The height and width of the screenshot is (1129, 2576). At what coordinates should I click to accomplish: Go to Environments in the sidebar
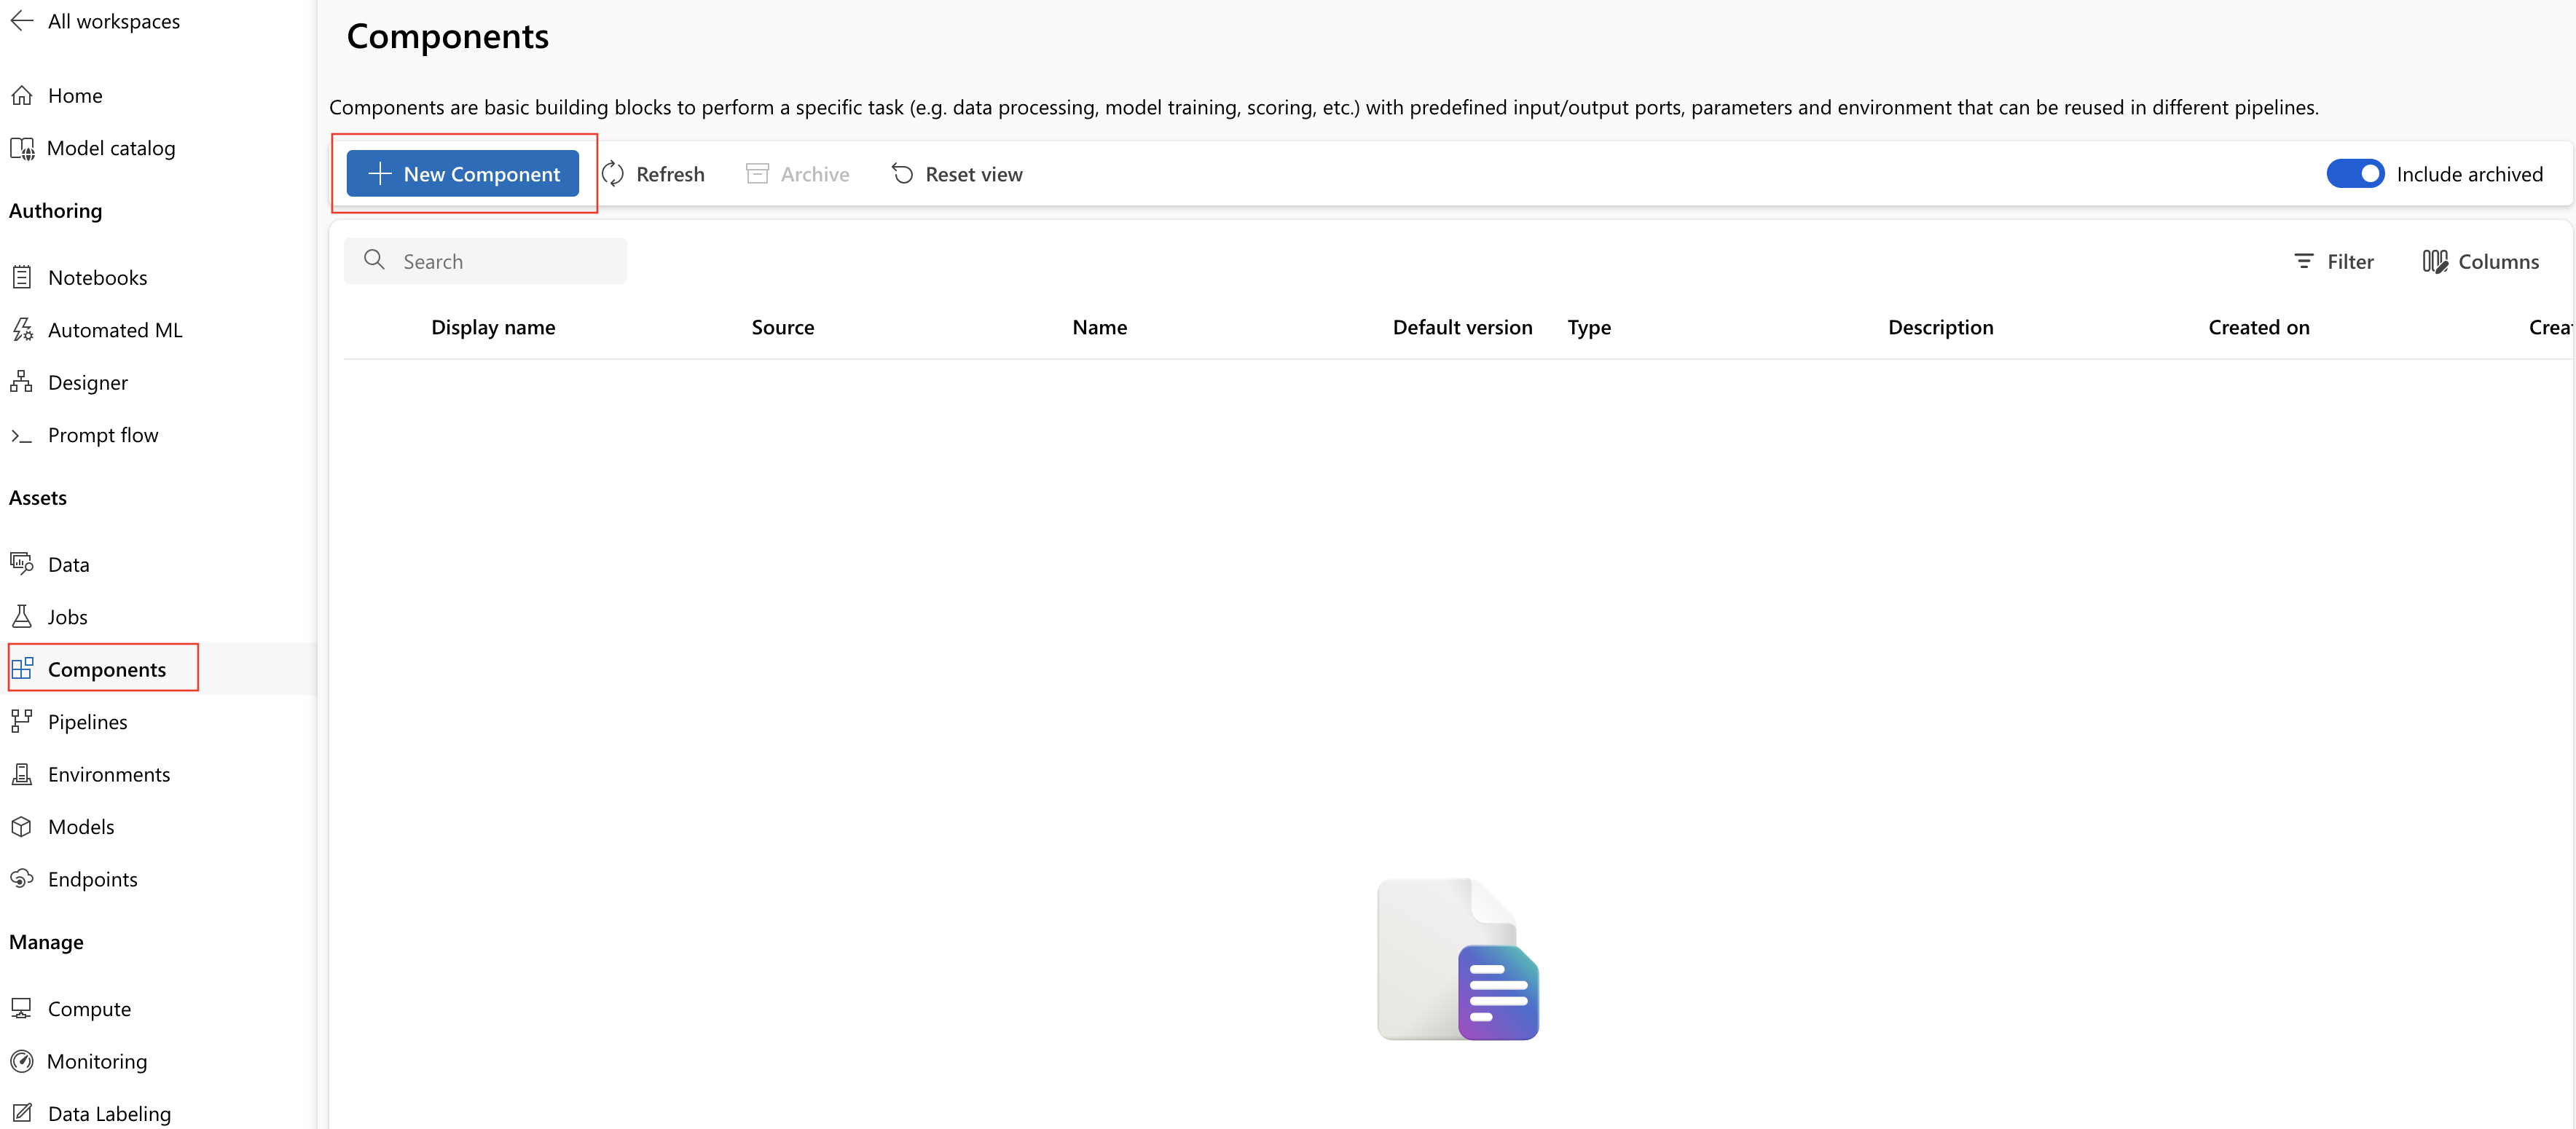(x=108, y=774)
